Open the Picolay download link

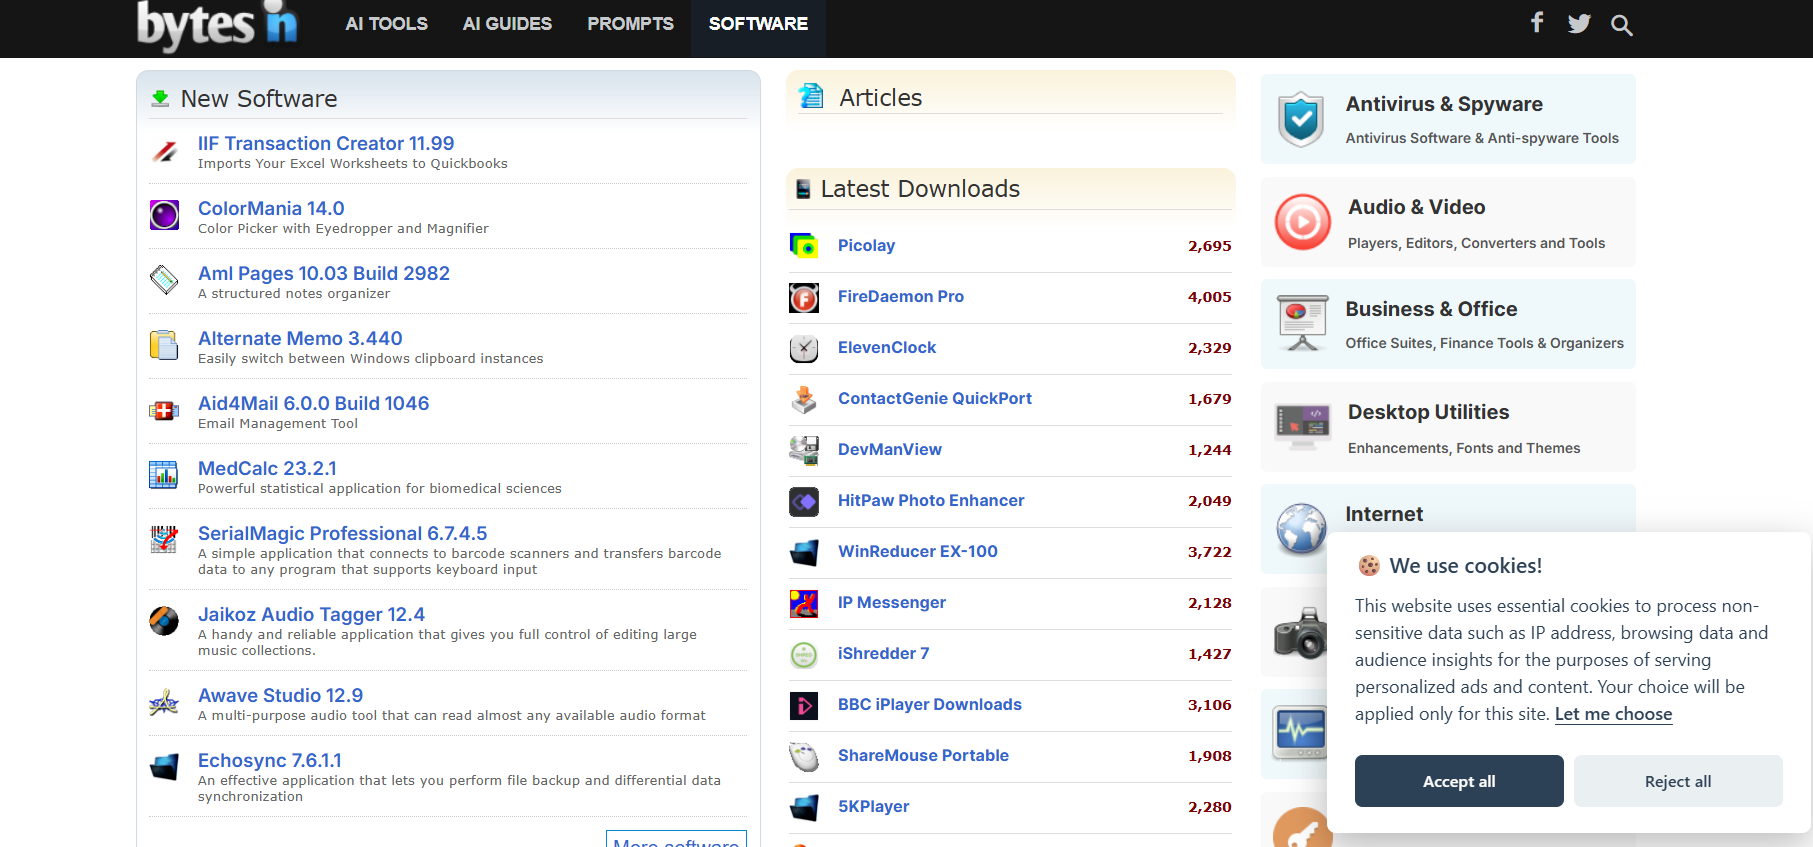[866, 245]
